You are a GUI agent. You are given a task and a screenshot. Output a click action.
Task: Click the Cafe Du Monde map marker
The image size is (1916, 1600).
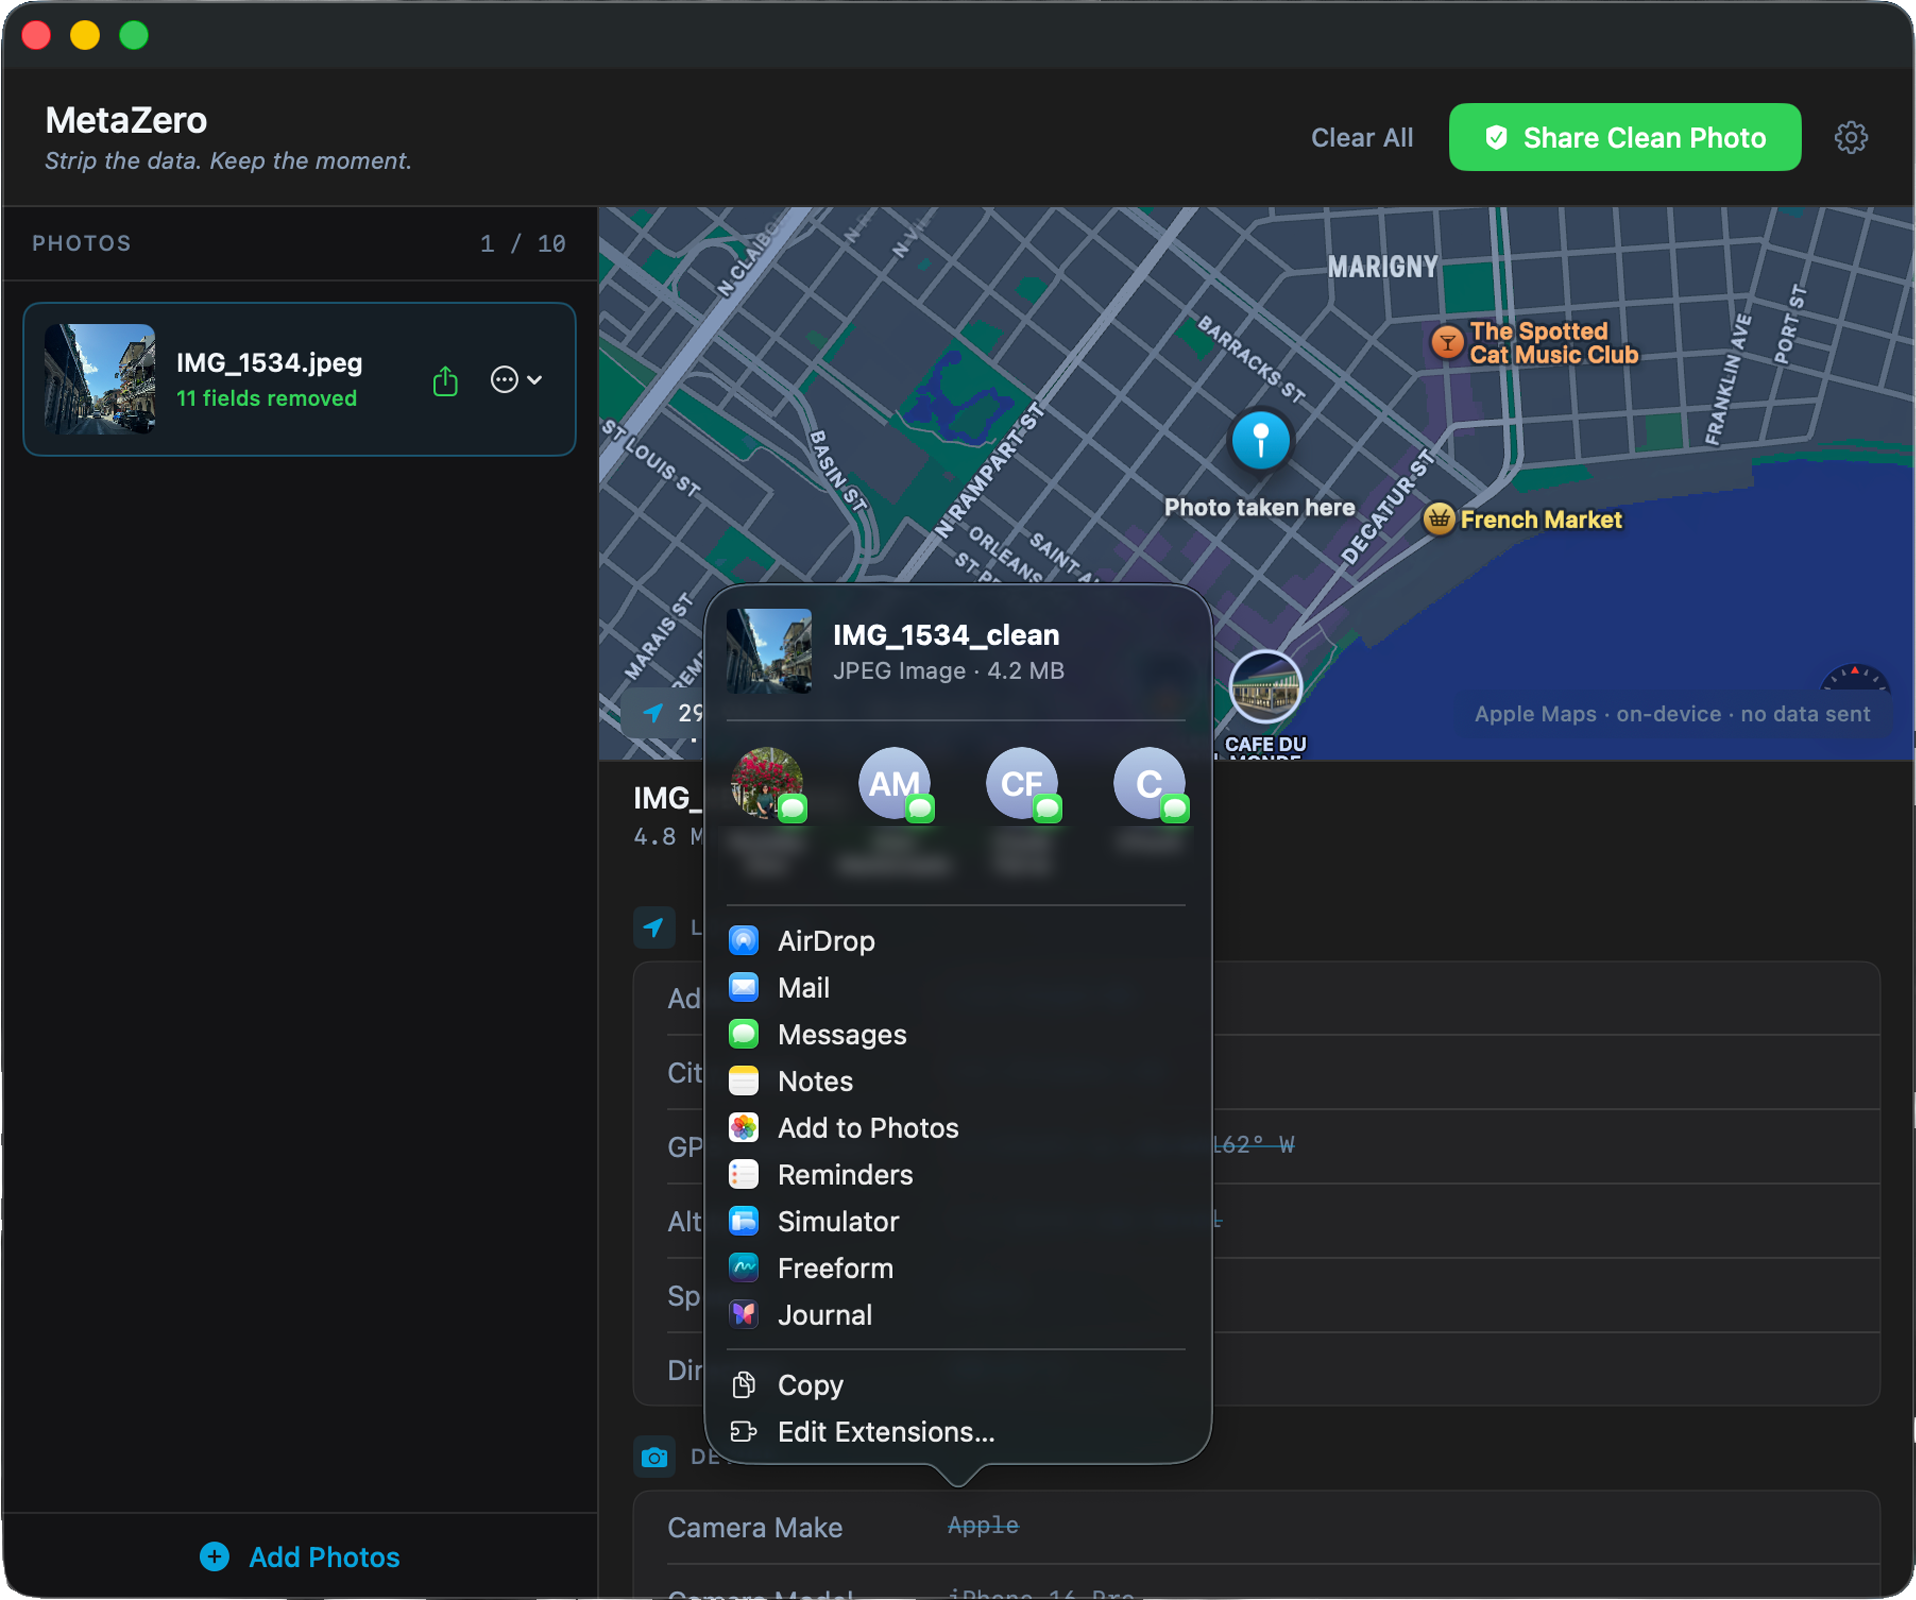pos(1265,687)
